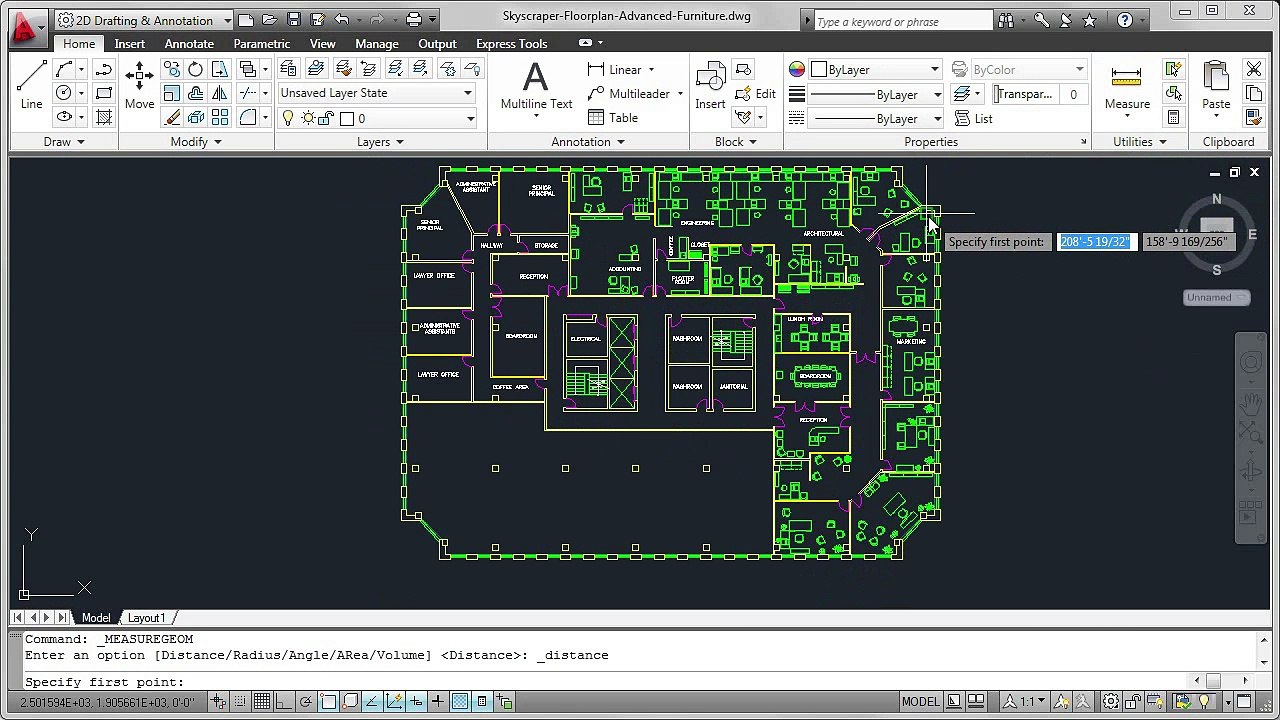Click the MODEL space button in status bar
The image size is (1280, 720).
point(921,701)
